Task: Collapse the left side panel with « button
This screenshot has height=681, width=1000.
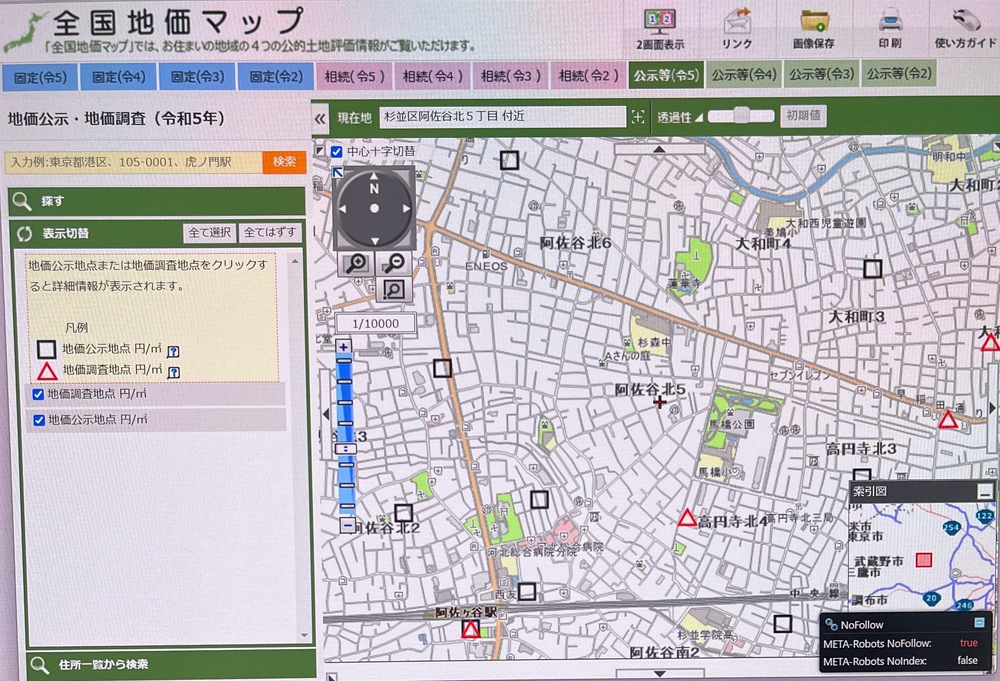Action: tap(320, 118)
